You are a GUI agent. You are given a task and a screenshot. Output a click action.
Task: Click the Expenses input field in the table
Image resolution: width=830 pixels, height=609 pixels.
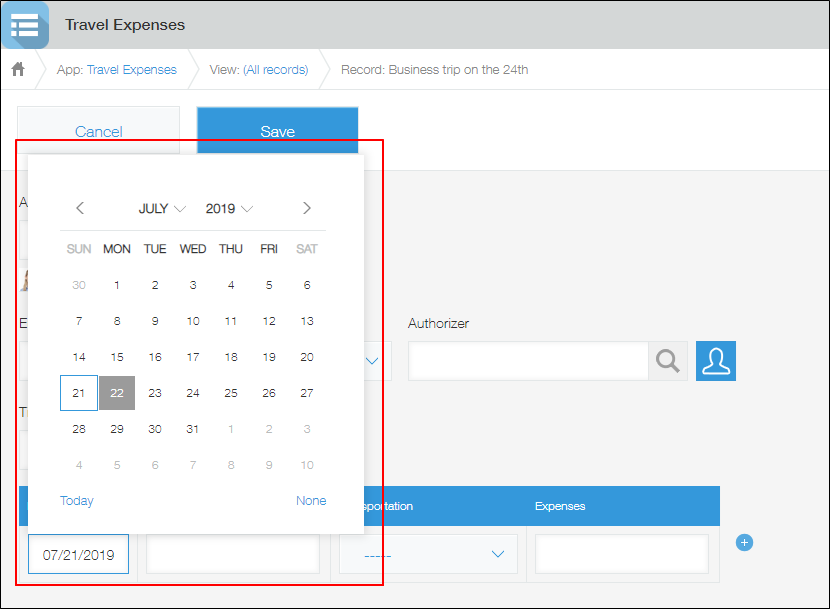pos(621,553)
